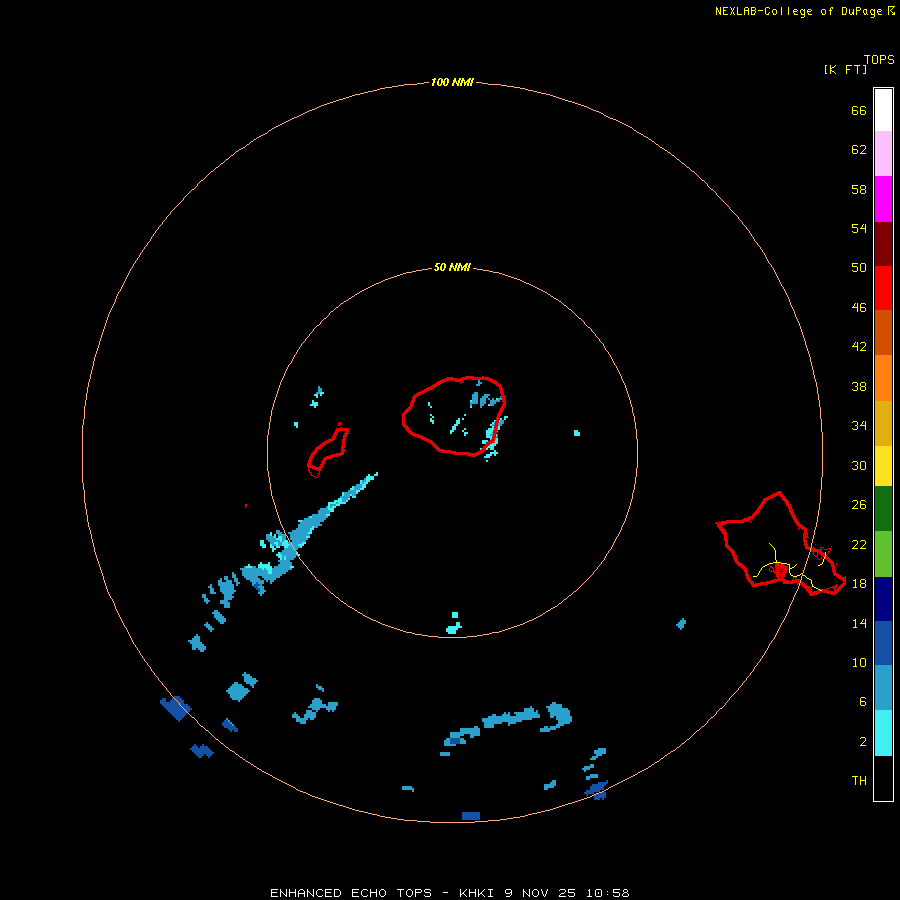Click the TOPS legend title
The image size is (900, 900).
[879, 60]
